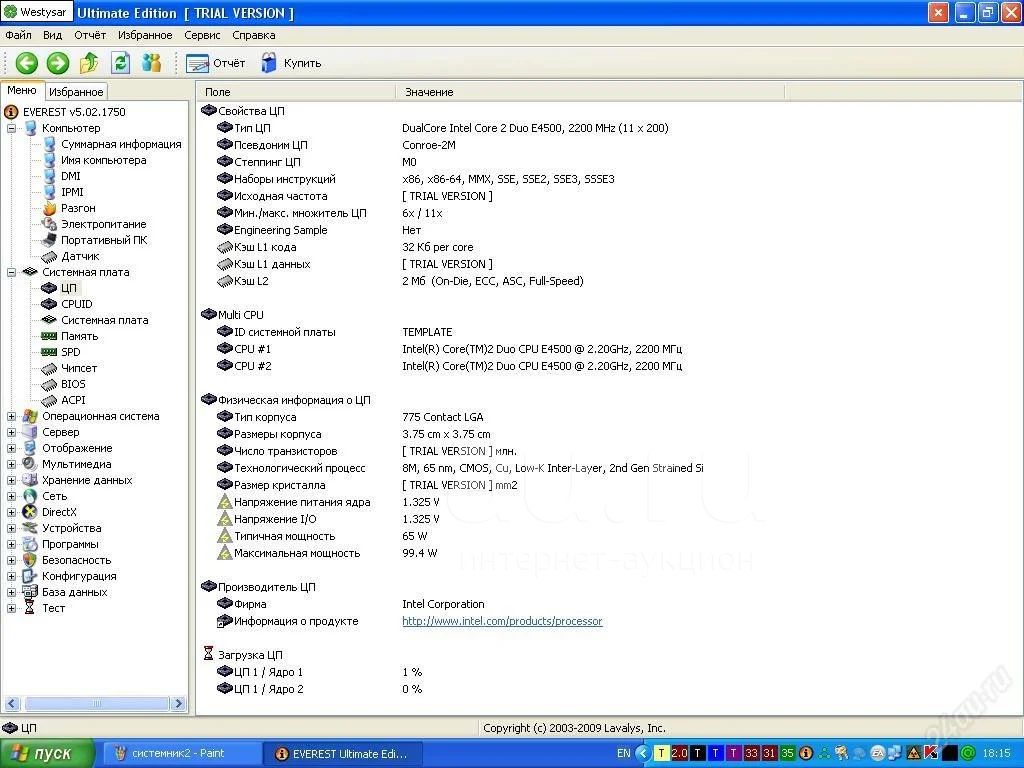
Task: Select the ЦП item in the tree
Action: [x=69, y=288]
